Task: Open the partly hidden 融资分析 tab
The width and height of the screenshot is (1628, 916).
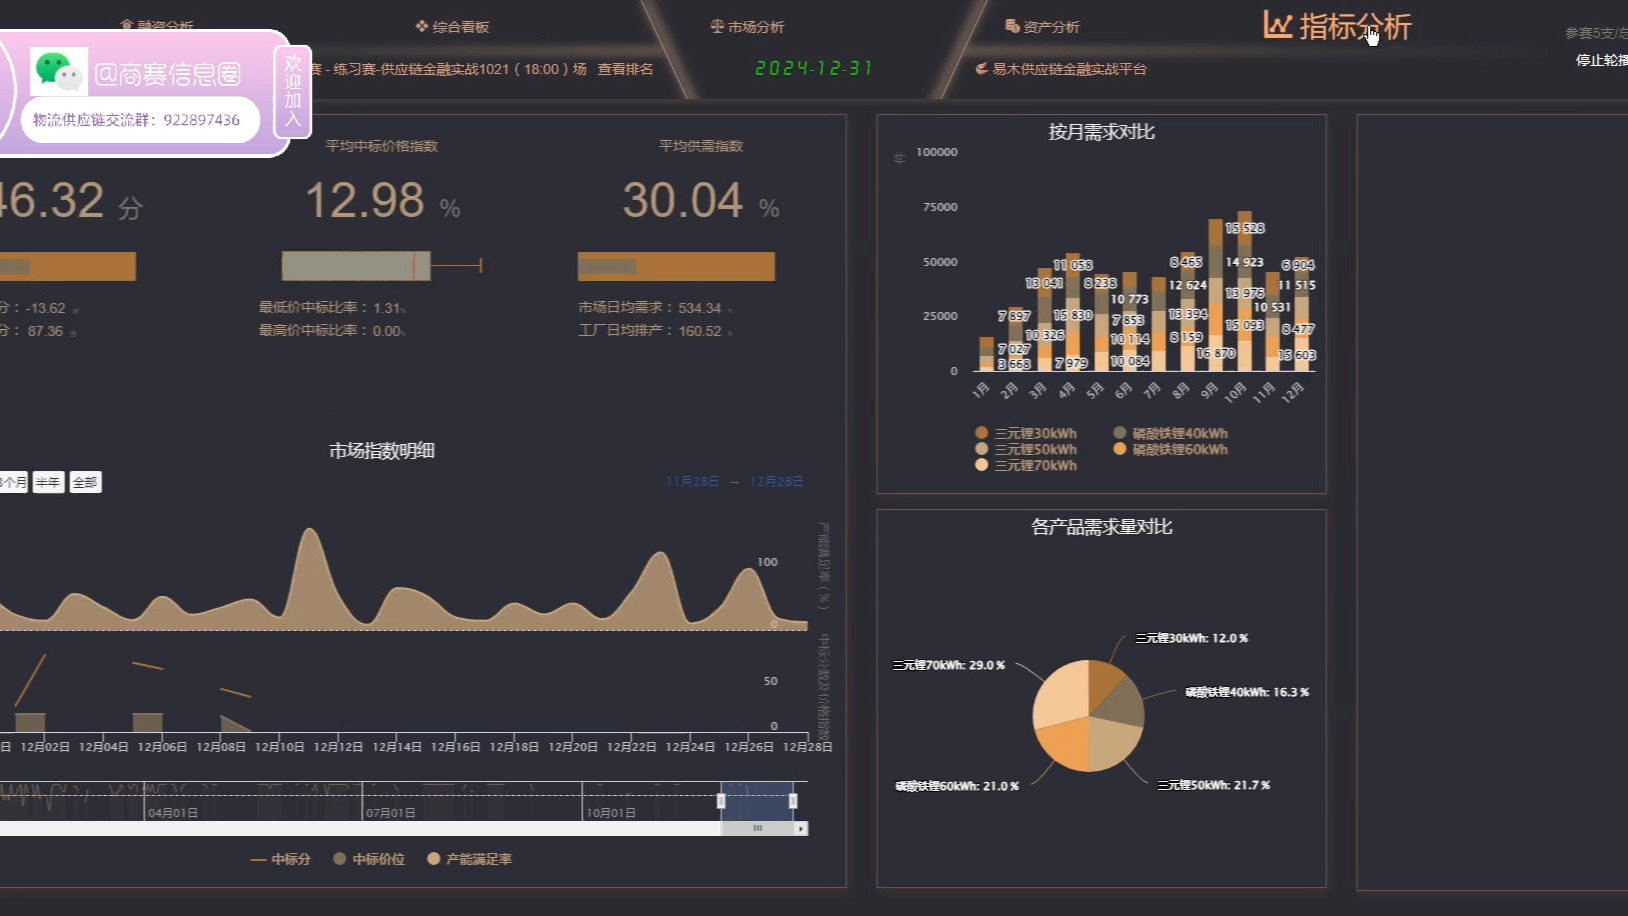Action: point(157,25)
